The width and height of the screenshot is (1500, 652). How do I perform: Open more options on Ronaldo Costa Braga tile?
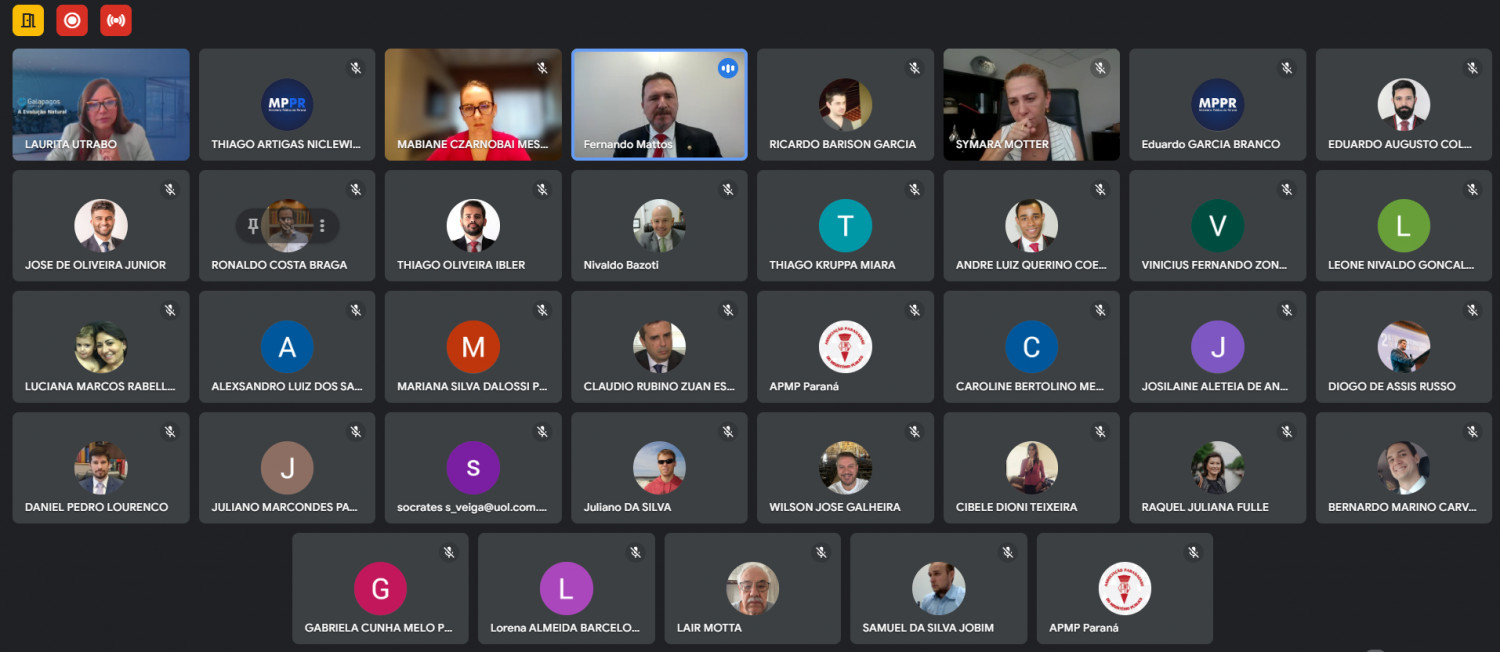(x=322, y=226)
